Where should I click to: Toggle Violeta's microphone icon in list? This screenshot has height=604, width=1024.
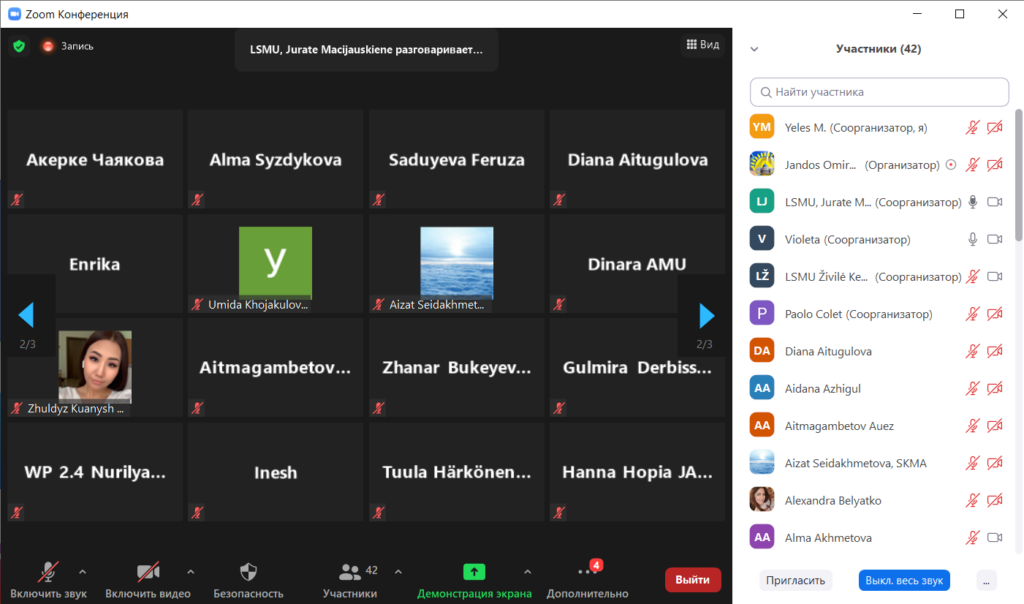[x=971, y=240]
